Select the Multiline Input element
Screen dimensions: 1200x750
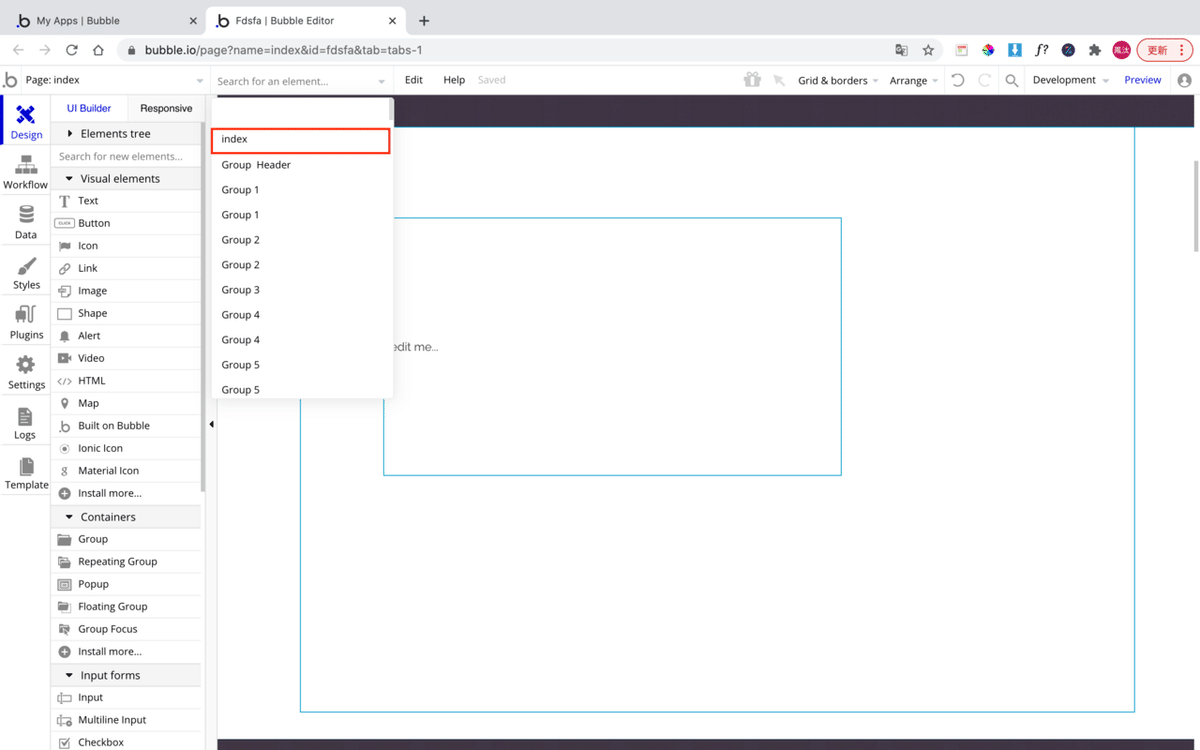(126, 720)
